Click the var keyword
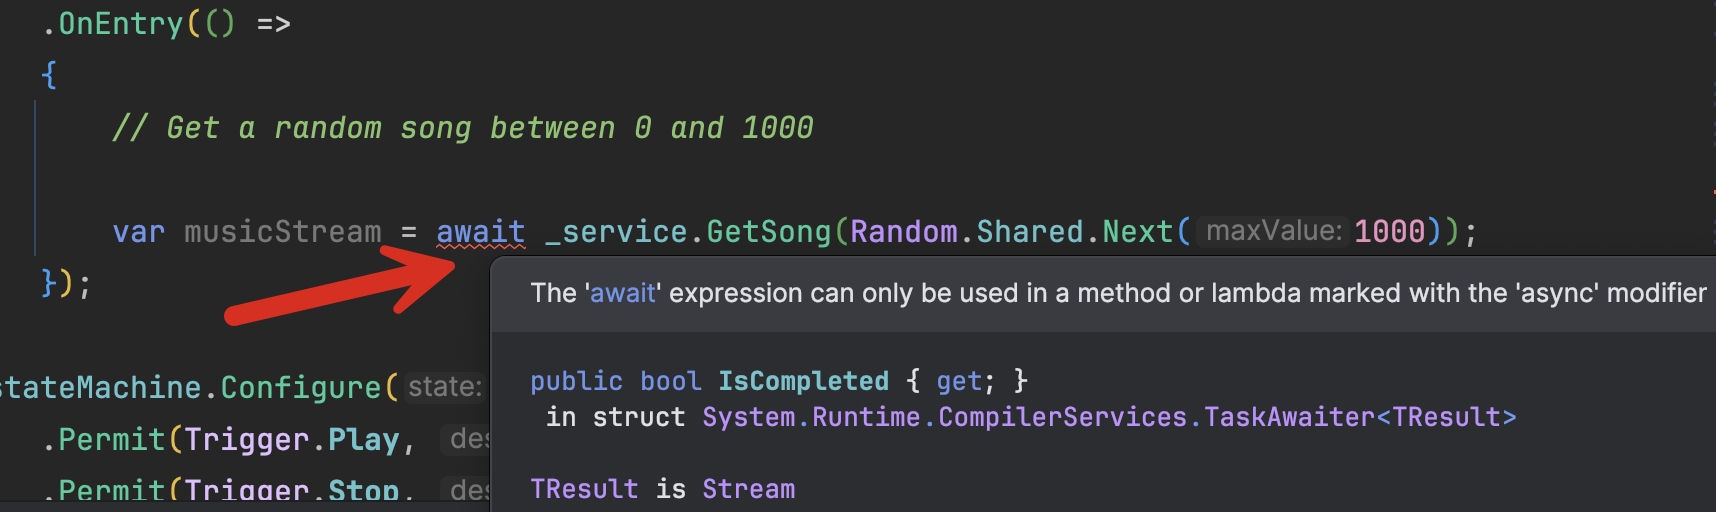 138,232
